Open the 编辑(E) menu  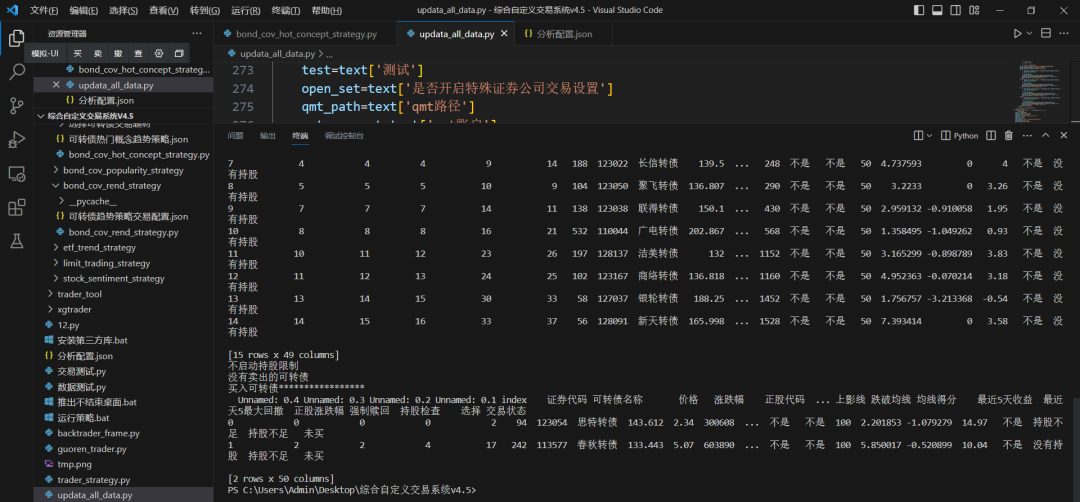[84, 11]
